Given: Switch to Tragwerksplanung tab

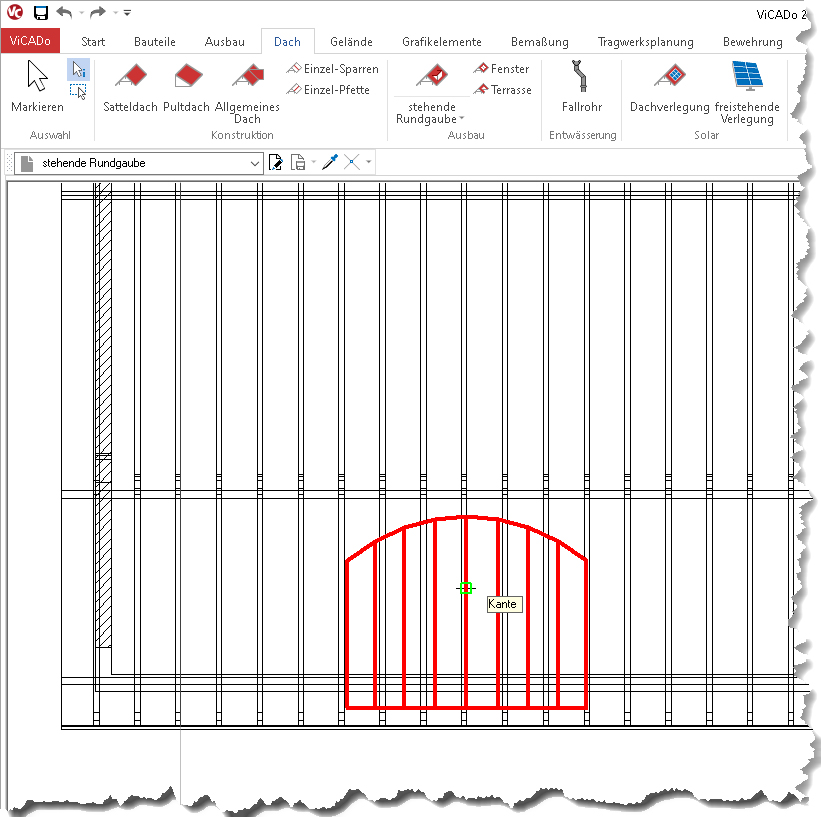Looking at the screenshot, I should point(646,42).
